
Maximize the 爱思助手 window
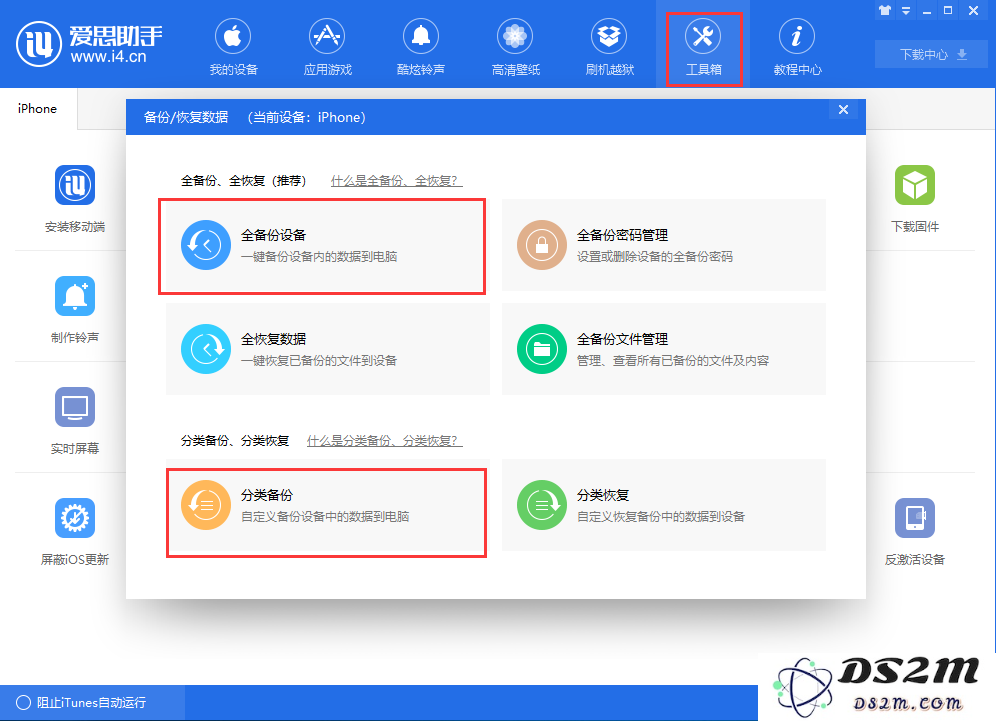tap(948, 10)
